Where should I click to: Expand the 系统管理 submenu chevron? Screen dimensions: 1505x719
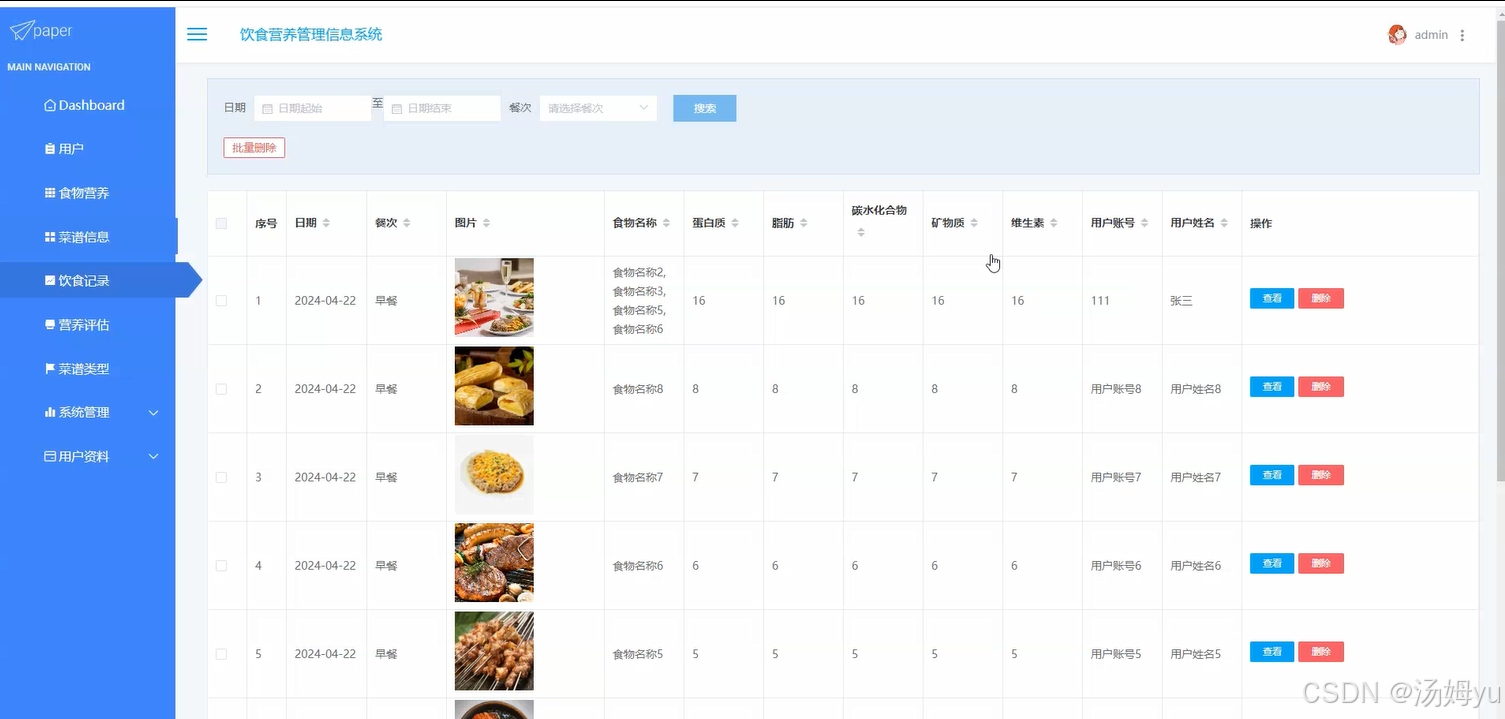coord(154,412)
